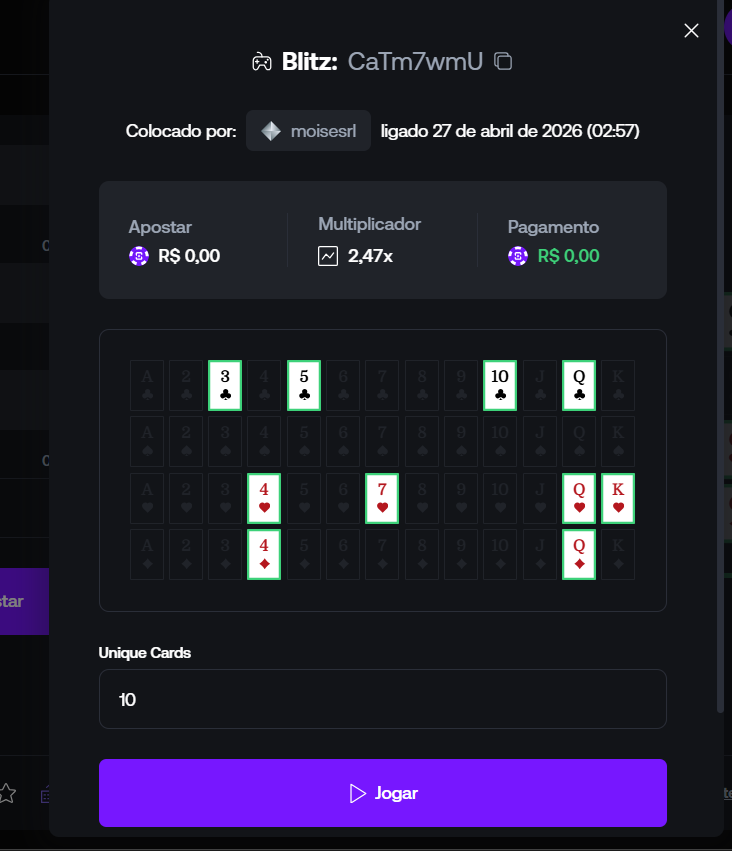The height and width of the screenshot is (851, 732).
Task: Select the Queen of diamonds card
Action: 579,555
